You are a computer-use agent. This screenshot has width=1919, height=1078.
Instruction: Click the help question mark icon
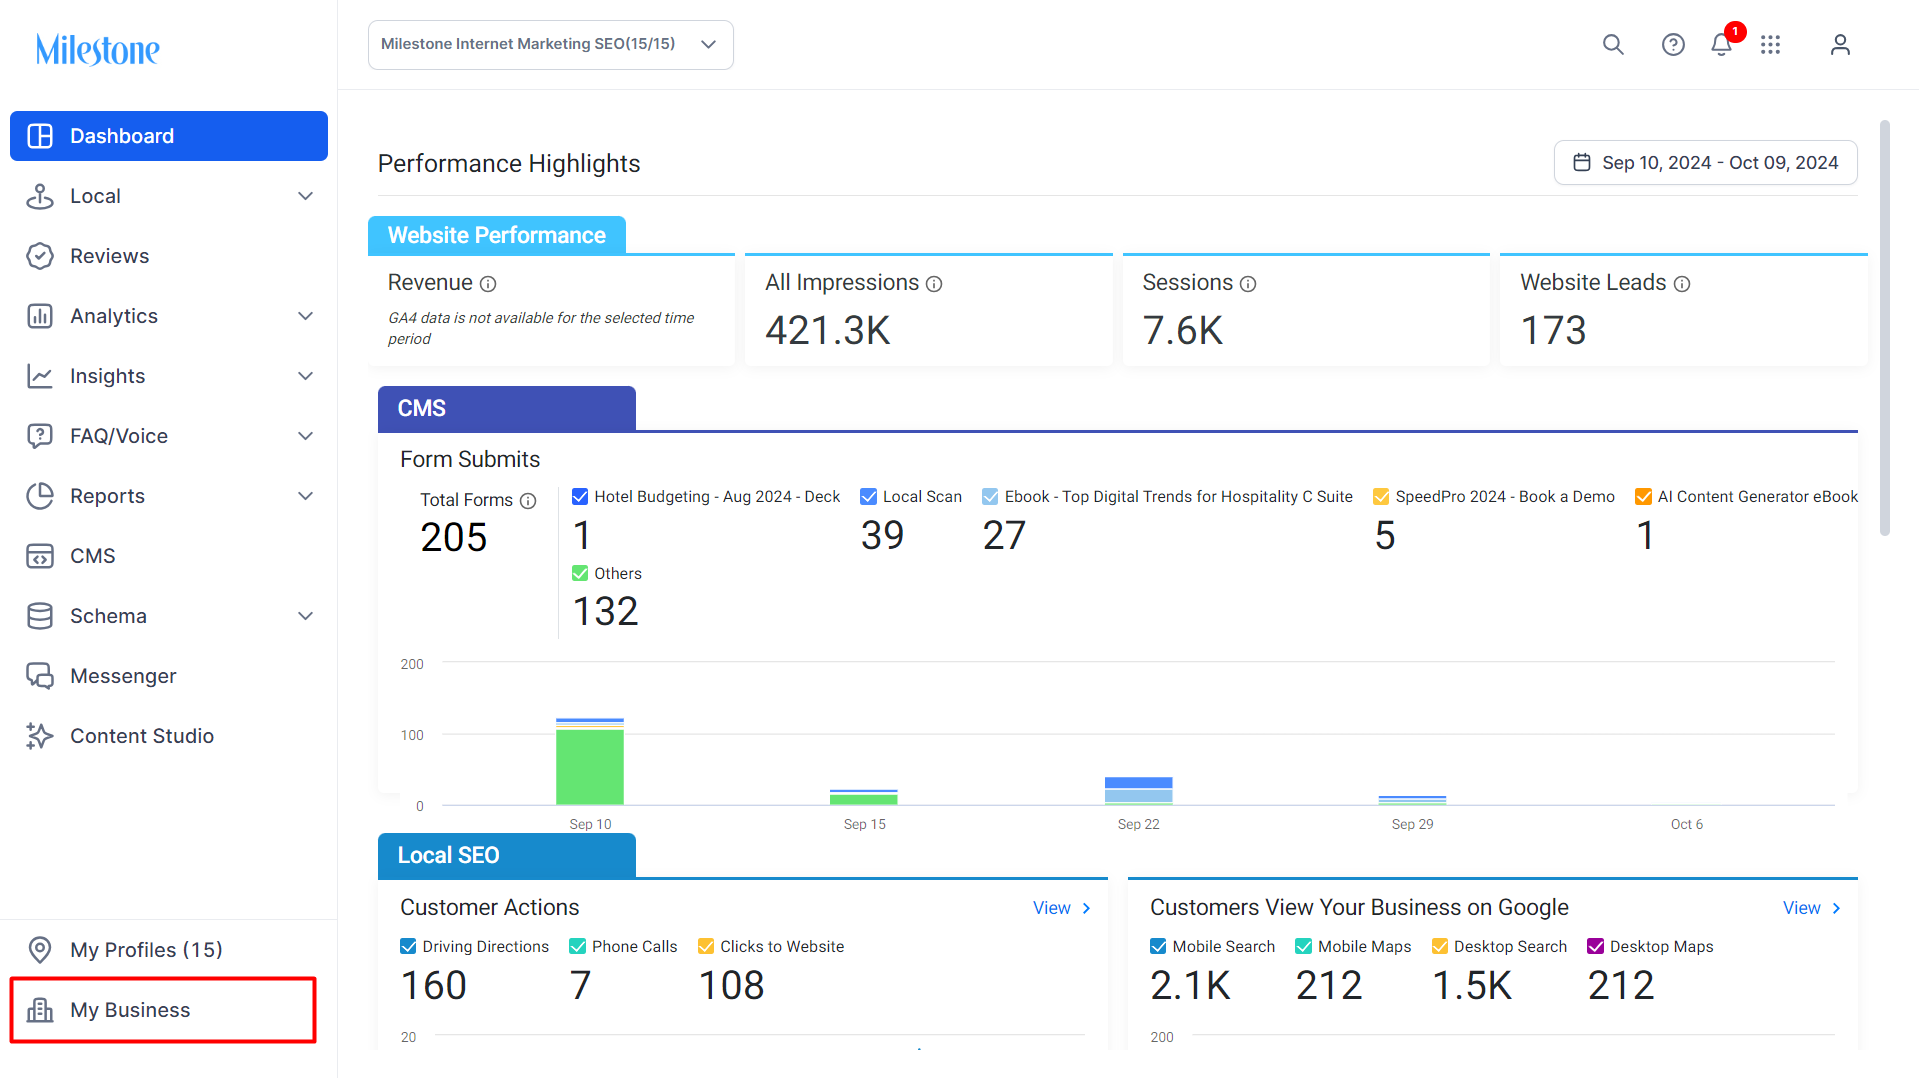1673,45
